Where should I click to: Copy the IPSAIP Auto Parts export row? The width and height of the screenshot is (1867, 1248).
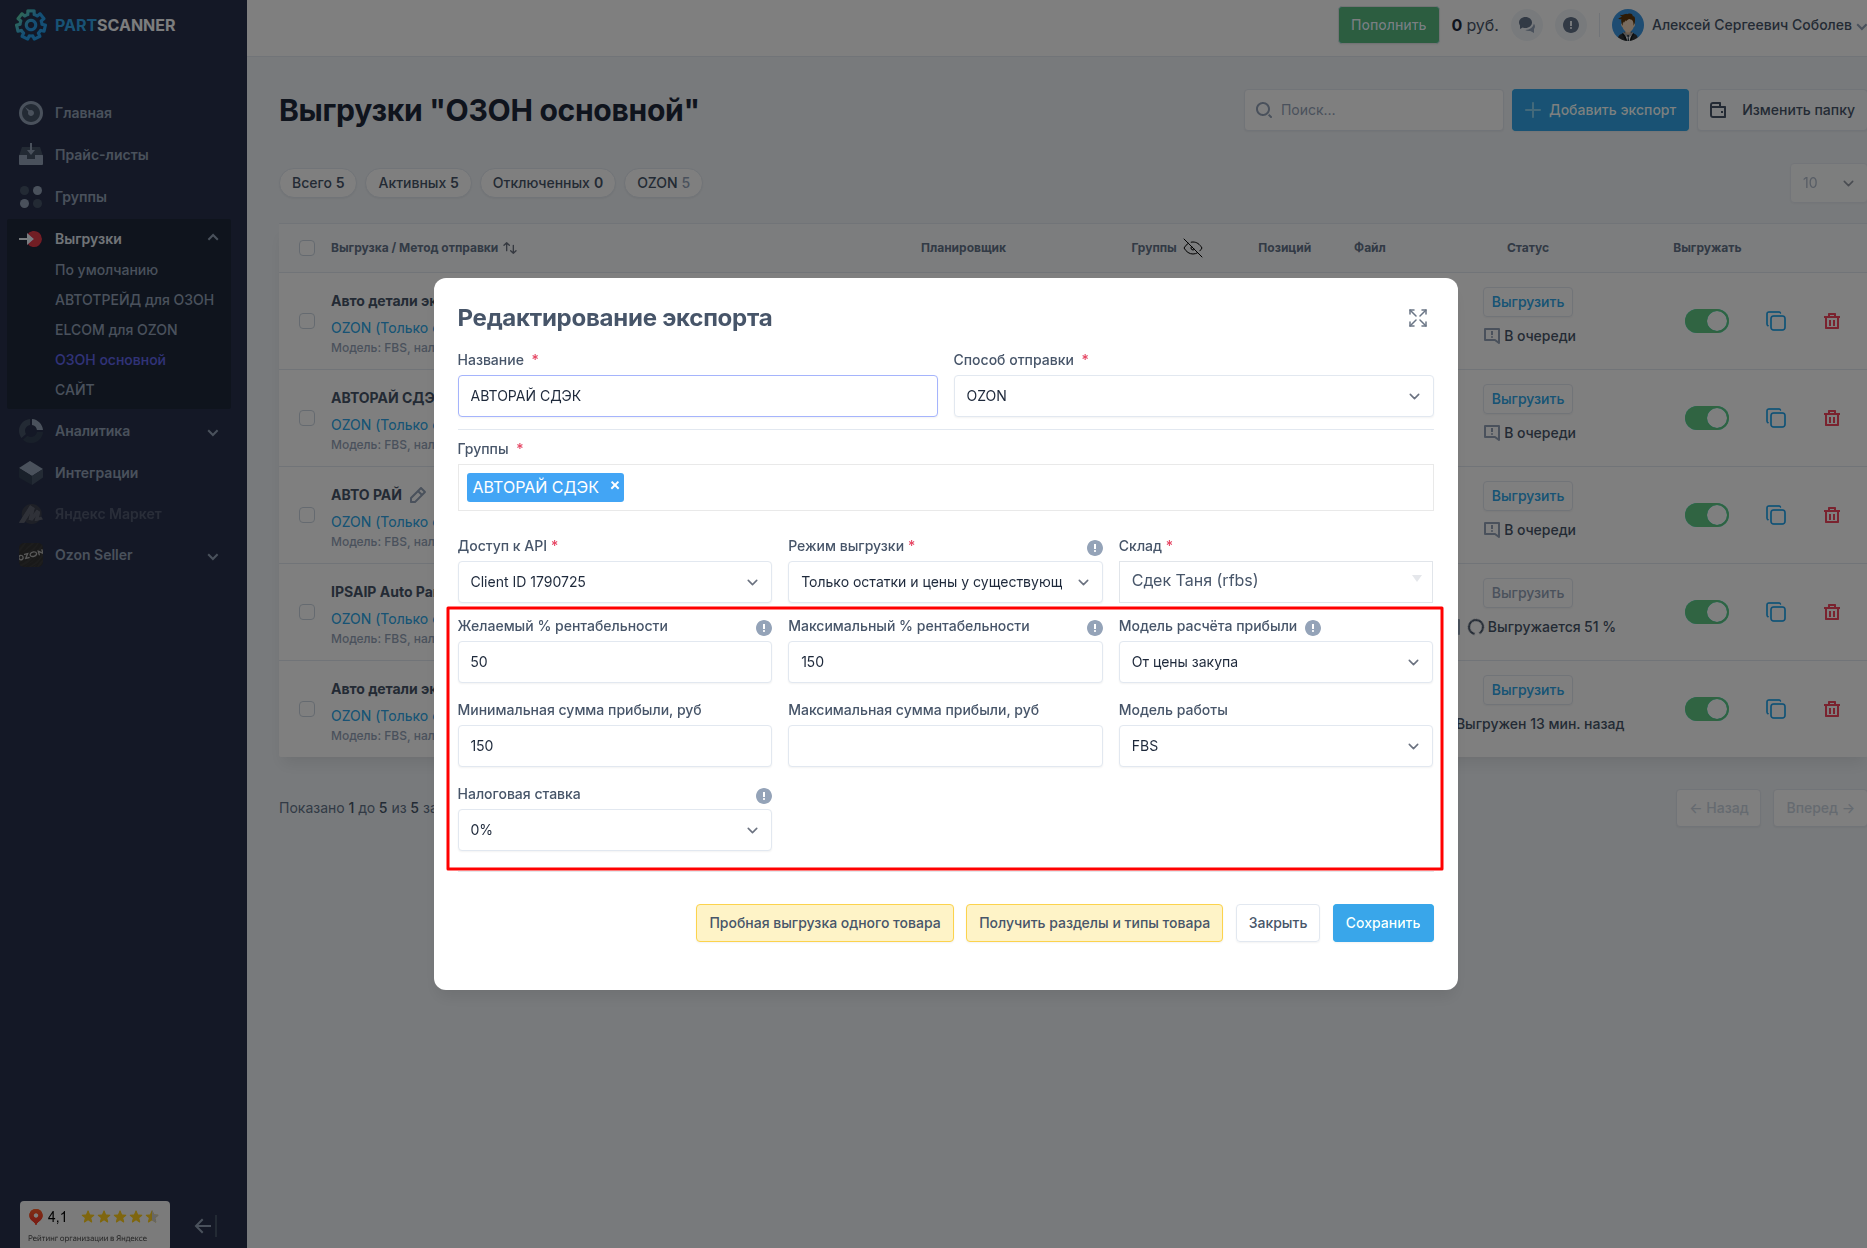[x=1776, y=612]
